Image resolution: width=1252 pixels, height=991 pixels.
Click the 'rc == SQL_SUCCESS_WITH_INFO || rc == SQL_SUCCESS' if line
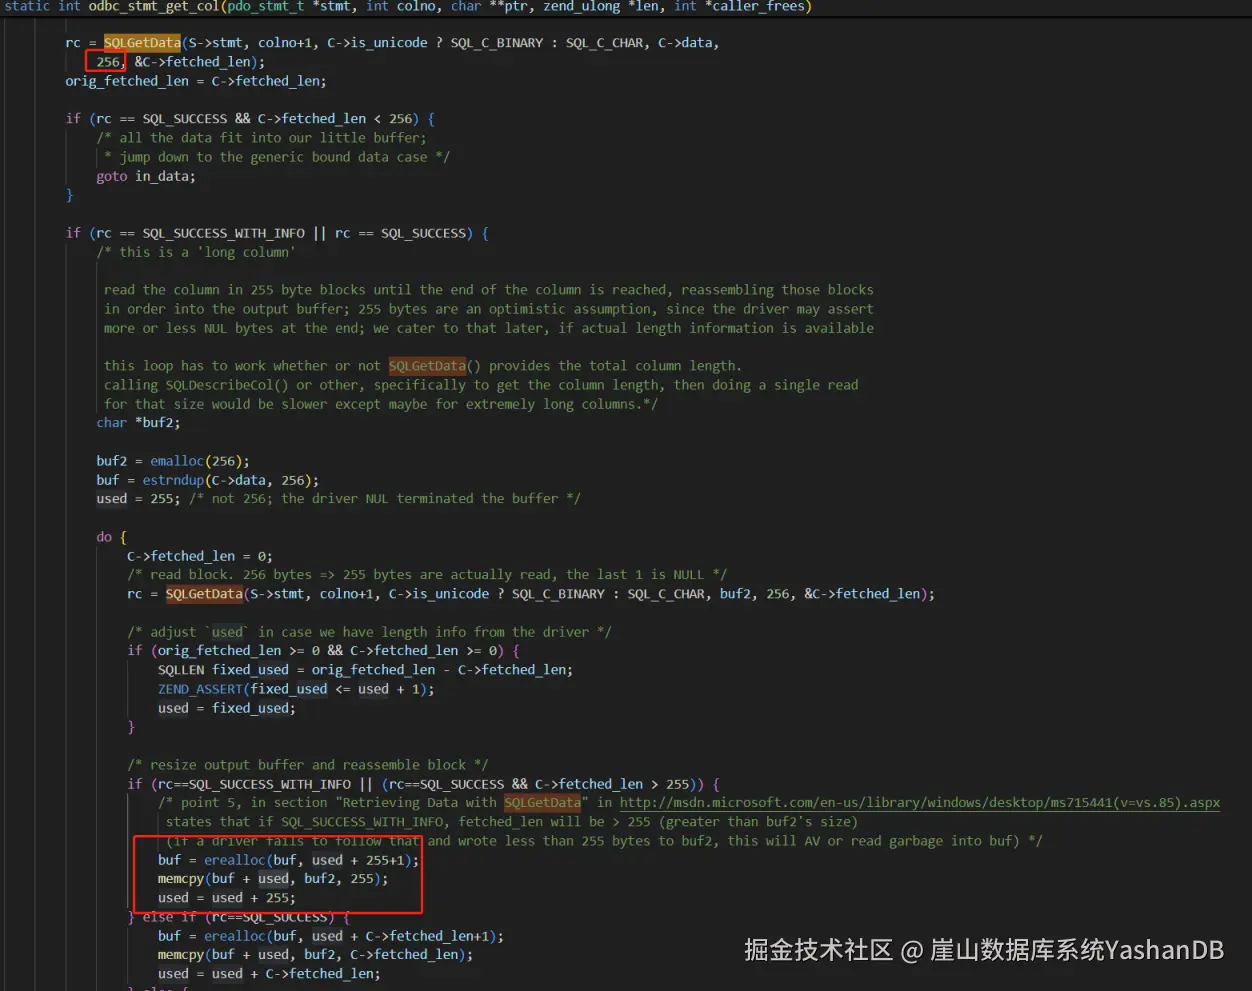tap(277, 233)
